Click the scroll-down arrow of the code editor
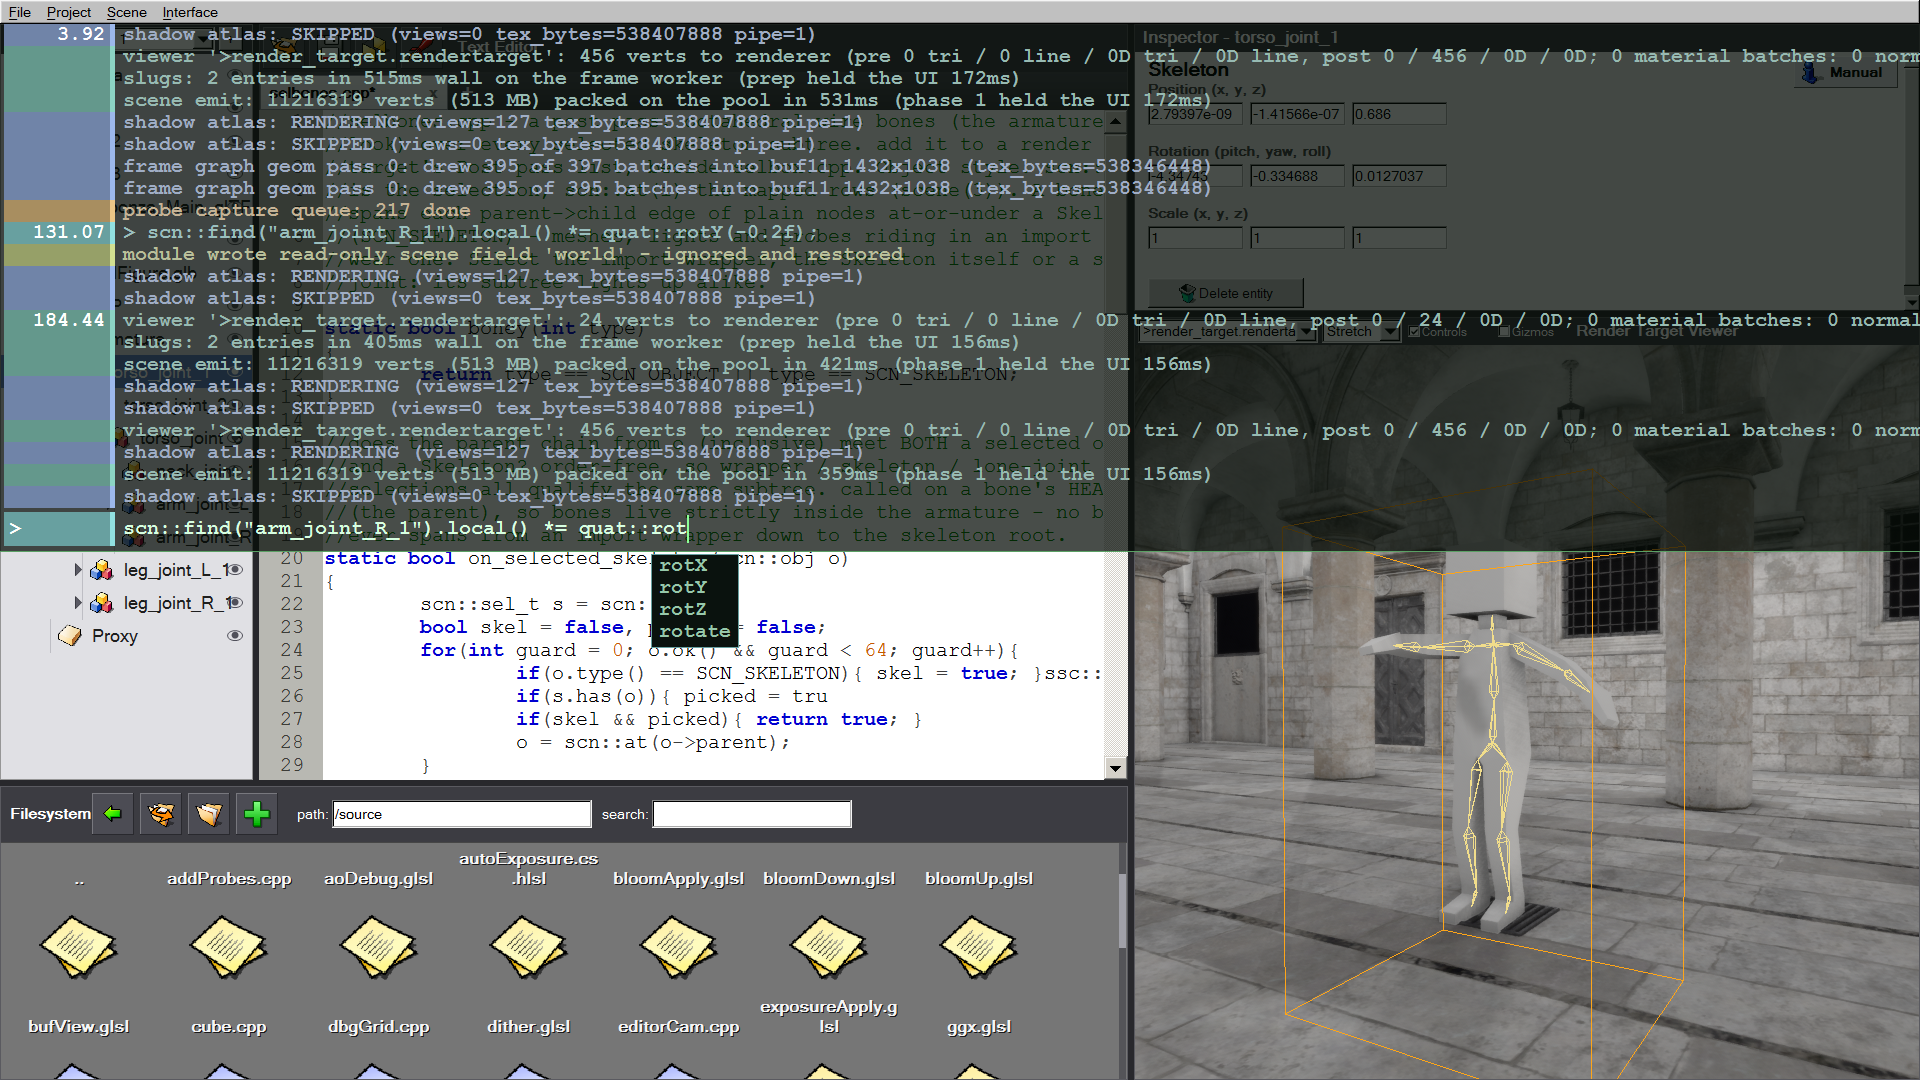The width and height of the screenshot is (1920, 1080). click(x=1115, y=768)
